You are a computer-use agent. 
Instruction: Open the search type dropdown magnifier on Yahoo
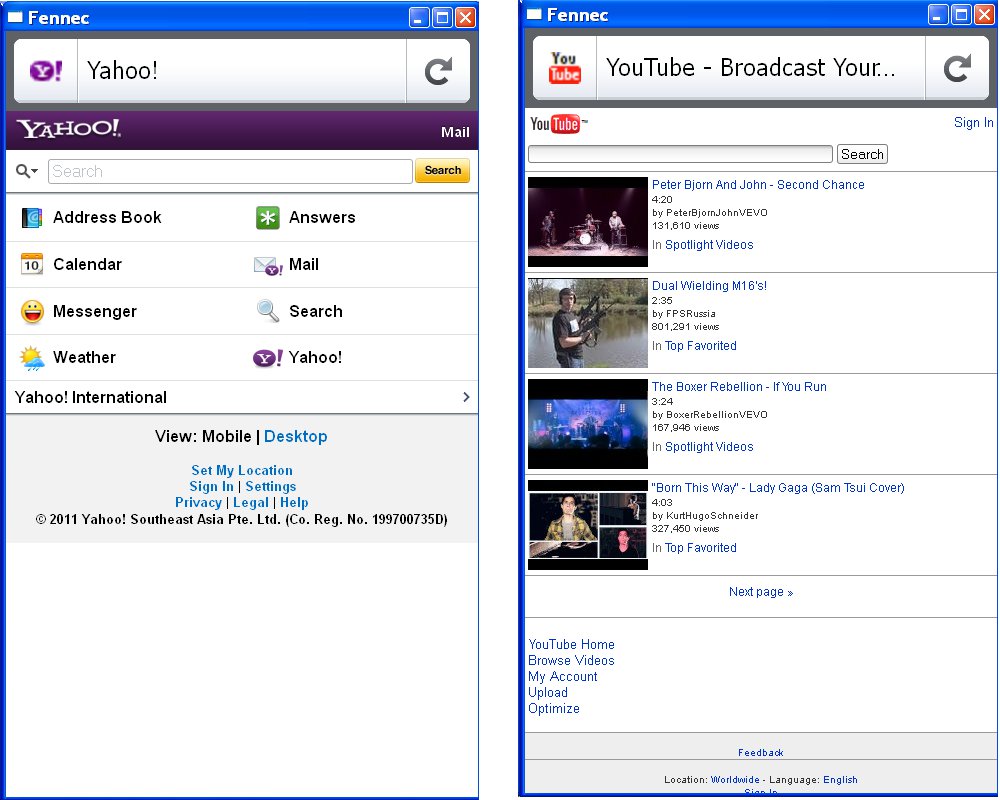click(27, 171)
